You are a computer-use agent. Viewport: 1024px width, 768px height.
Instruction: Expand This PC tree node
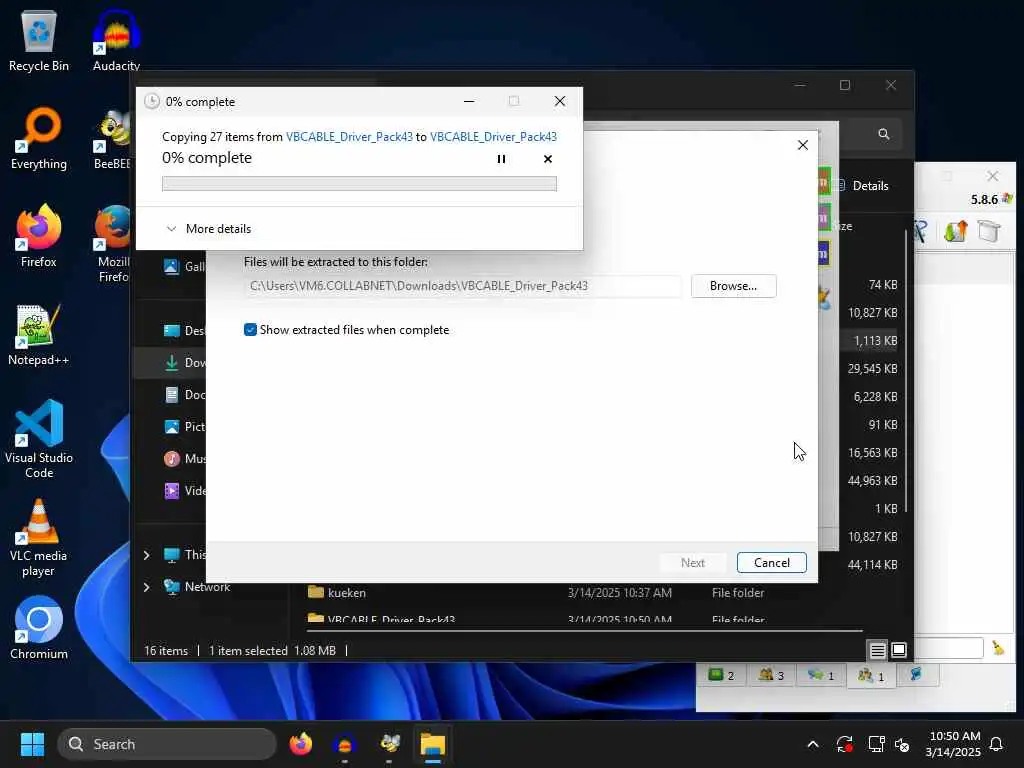[x=147, y=555]
